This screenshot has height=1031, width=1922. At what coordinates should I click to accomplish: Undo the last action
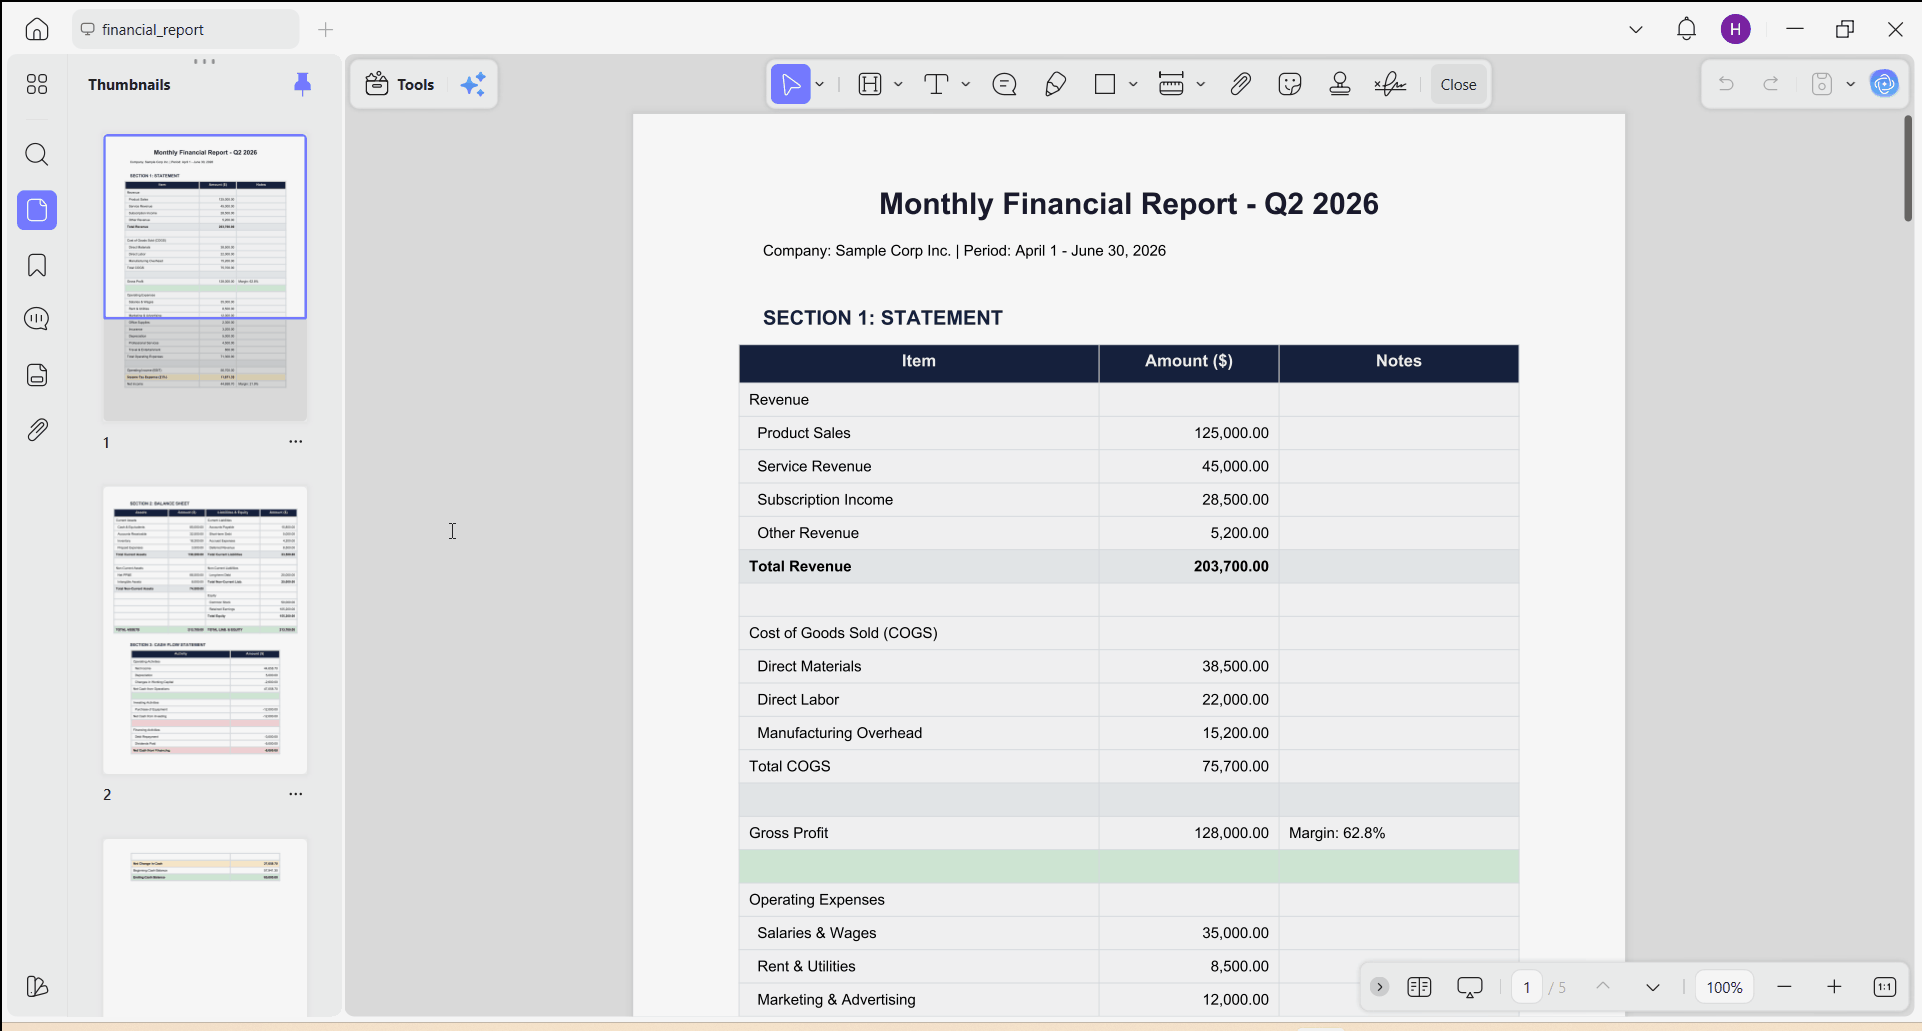(1726, 84)
